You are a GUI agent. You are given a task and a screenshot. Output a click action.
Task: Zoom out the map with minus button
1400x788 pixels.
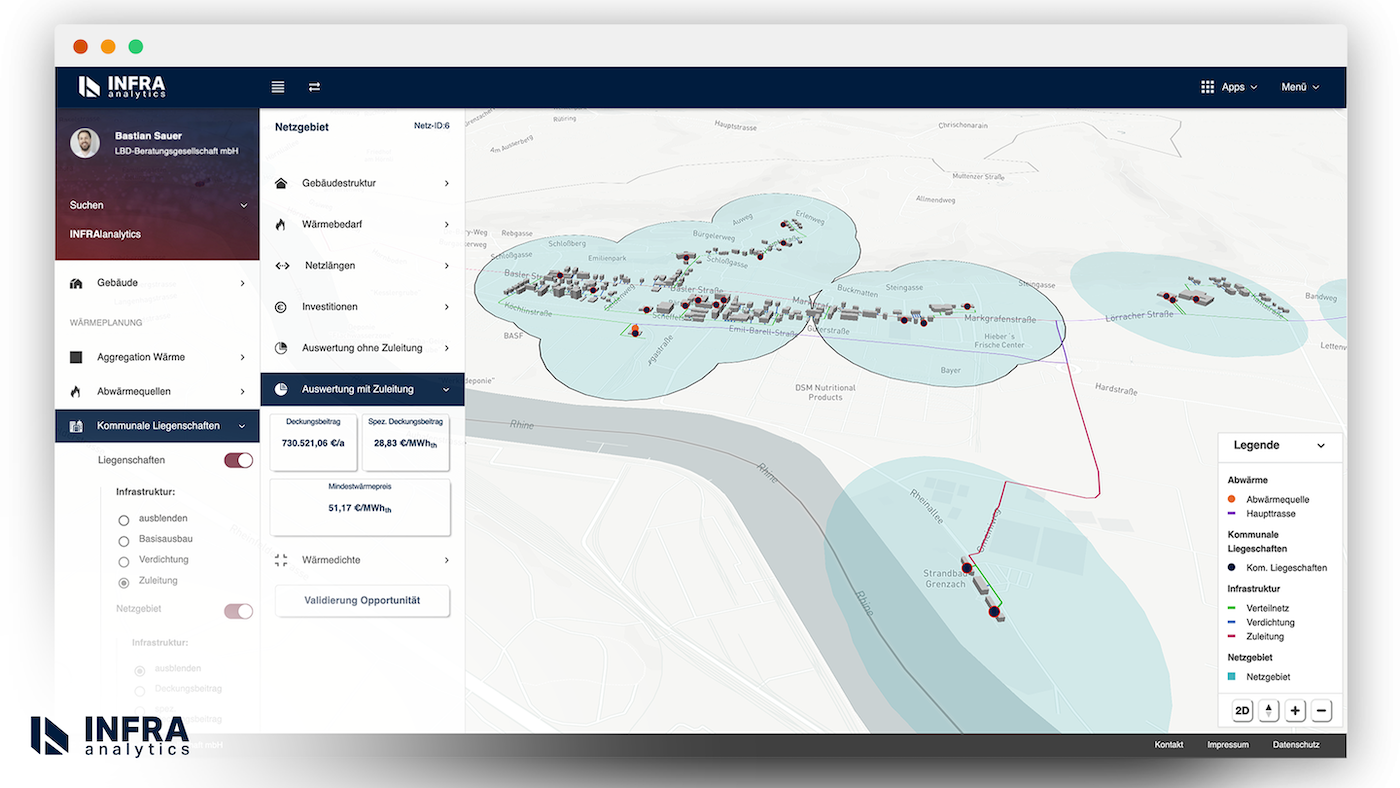click(1322, 711)
